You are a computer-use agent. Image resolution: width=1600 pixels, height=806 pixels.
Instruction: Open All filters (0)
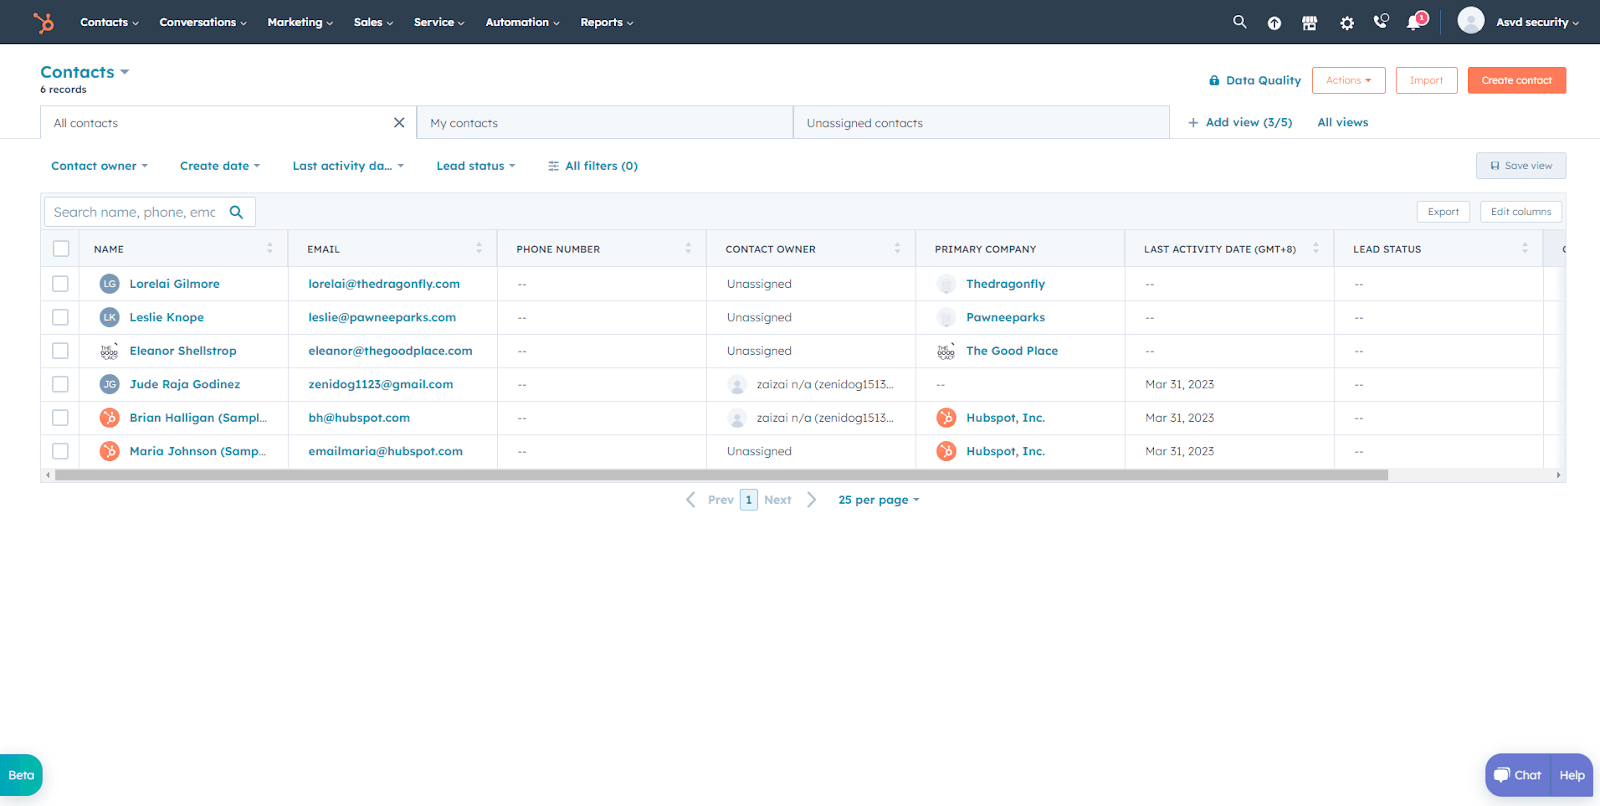593,166
